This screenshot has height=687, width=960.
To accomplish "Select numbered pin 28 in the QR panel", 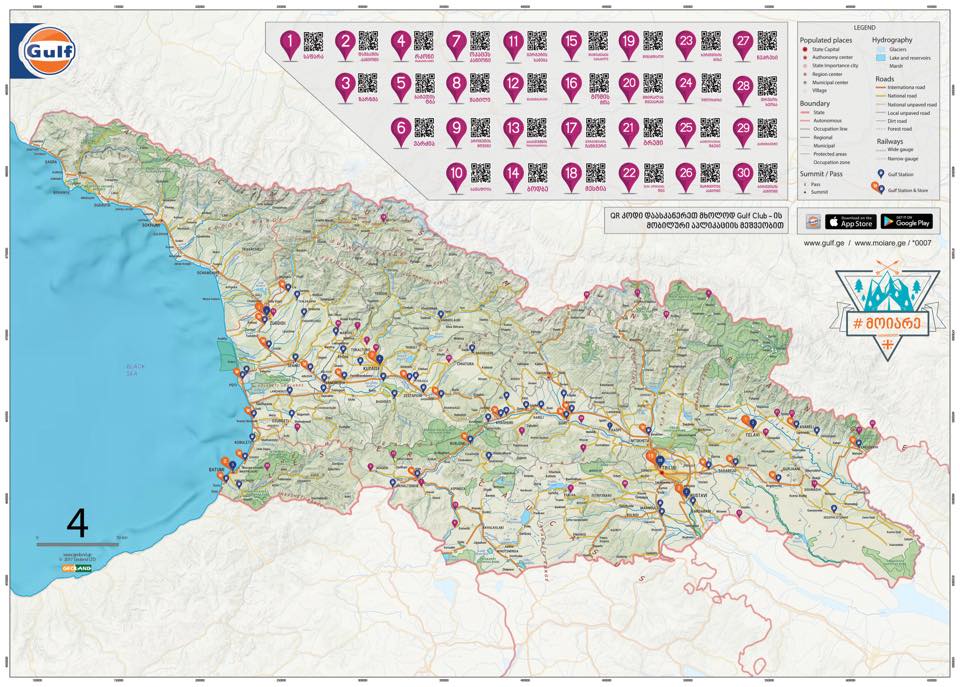I will 743,89.
